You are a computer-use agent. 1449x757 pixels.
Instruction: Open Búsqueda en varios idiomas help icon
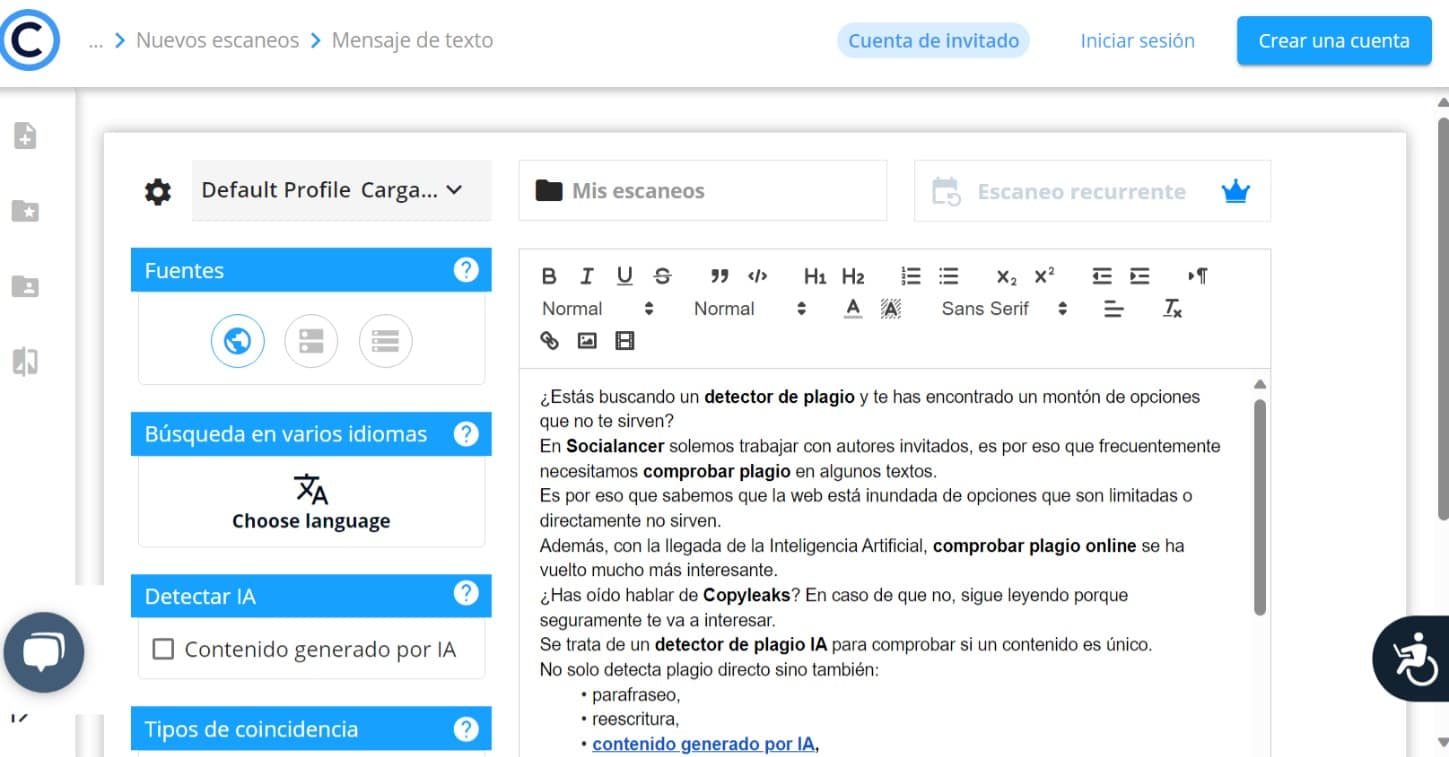coord(466,434)
